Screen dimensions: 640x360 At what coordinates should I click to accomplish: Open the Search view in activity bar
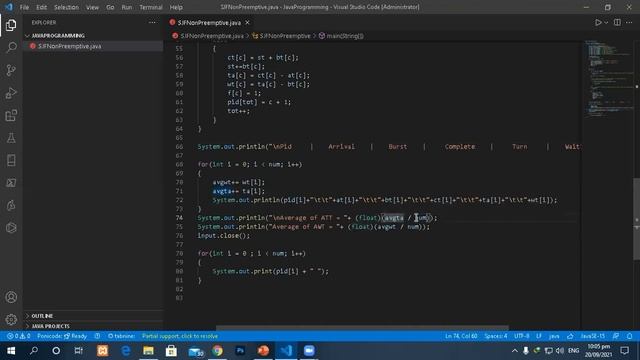coord(11,47)
